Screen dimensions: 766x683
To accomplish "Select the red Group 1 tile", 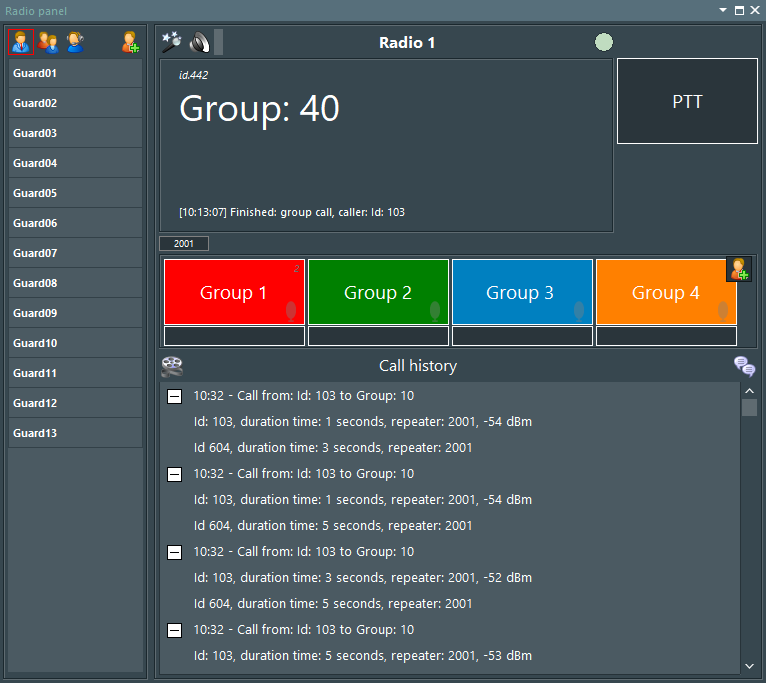I will pos(234,292).
